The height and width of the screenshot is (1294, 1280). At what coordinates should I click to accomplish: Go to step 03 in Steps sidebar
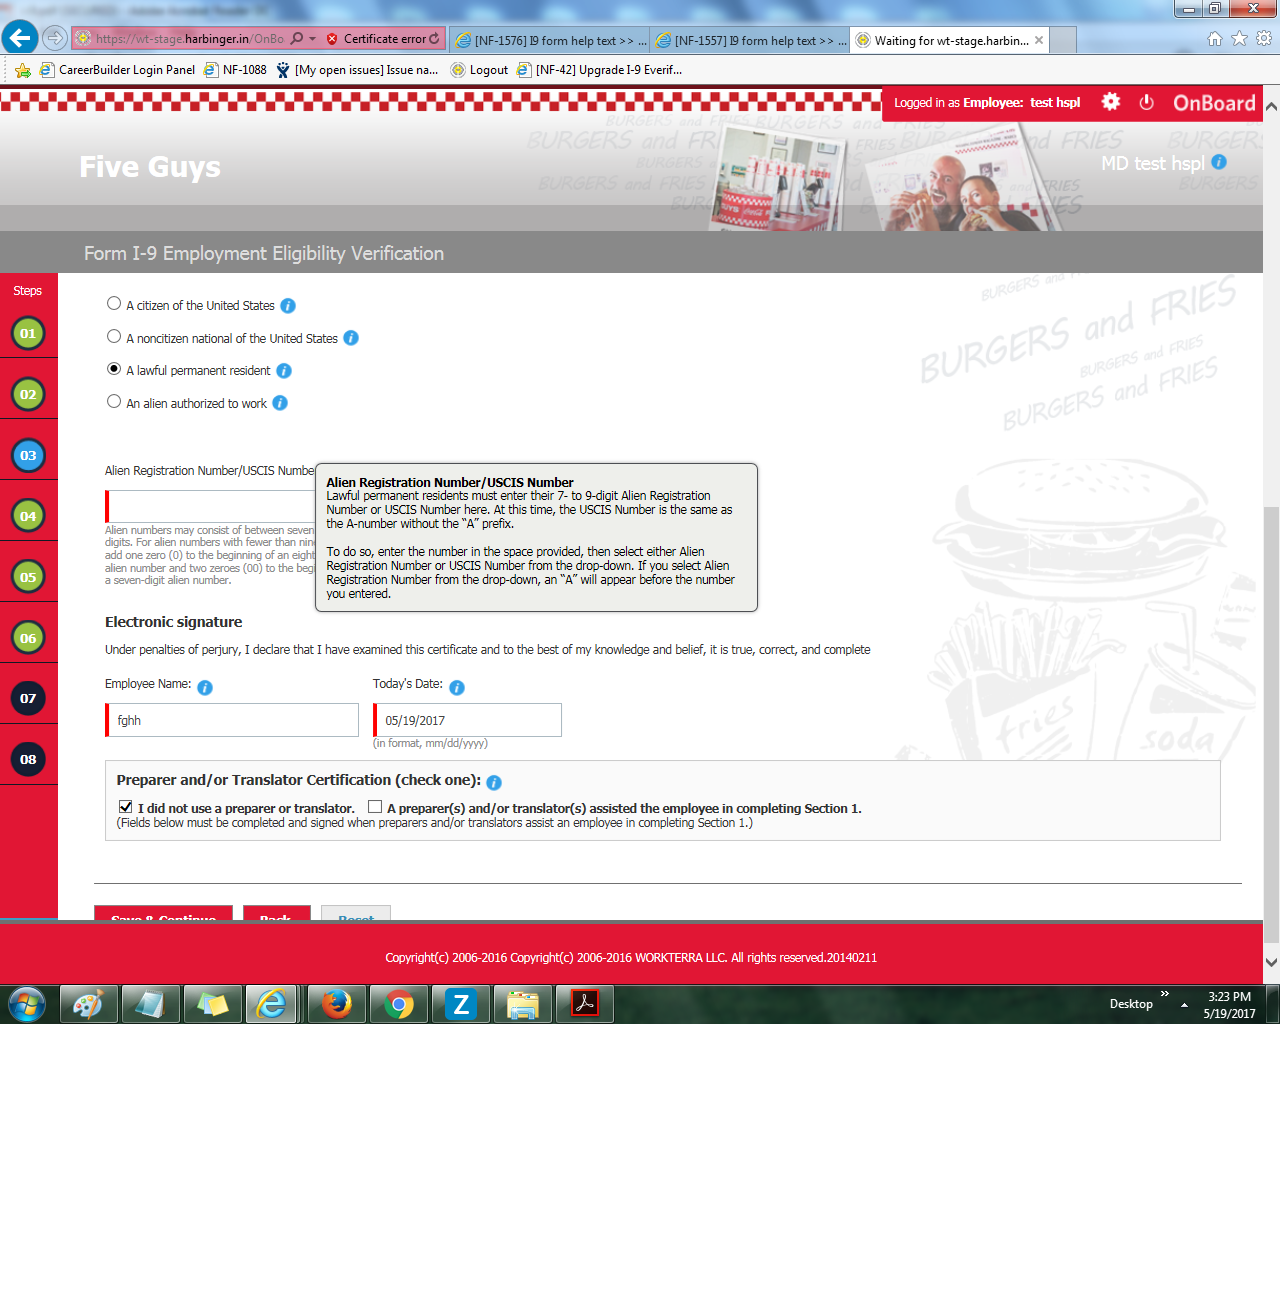(x=28, y=456)
